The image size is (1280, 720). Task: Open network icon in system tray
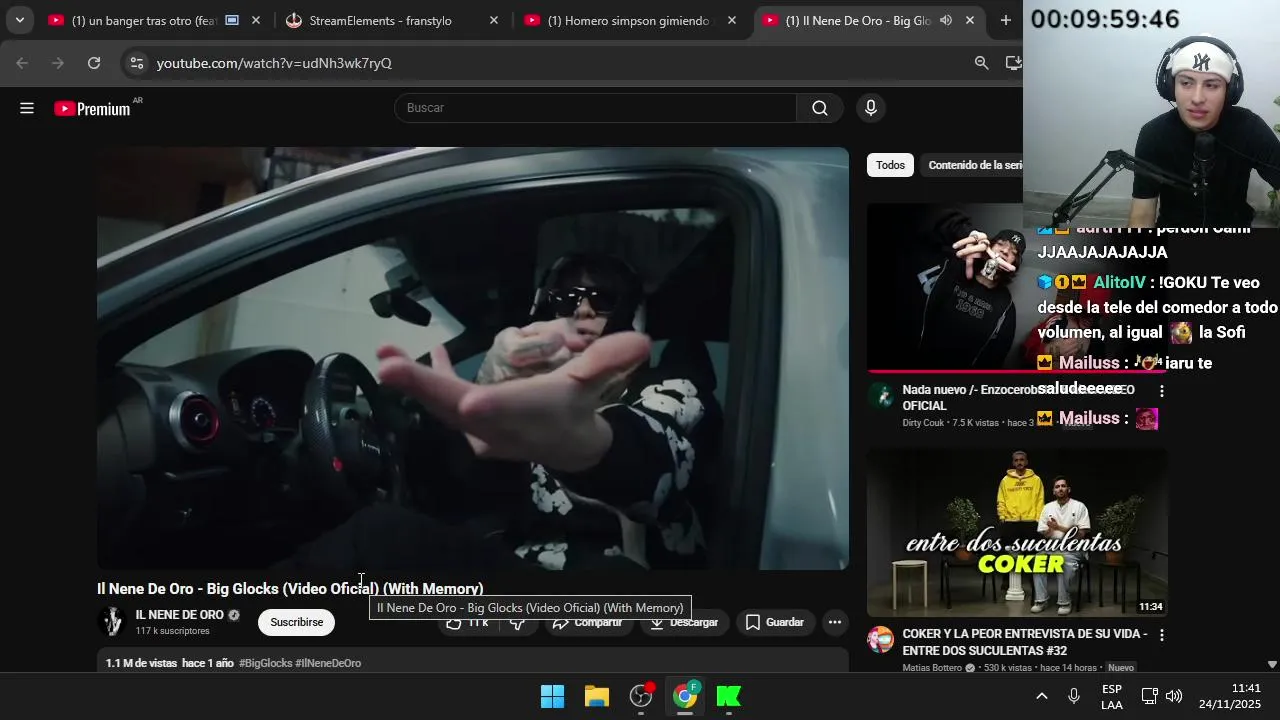(1149, 696)
